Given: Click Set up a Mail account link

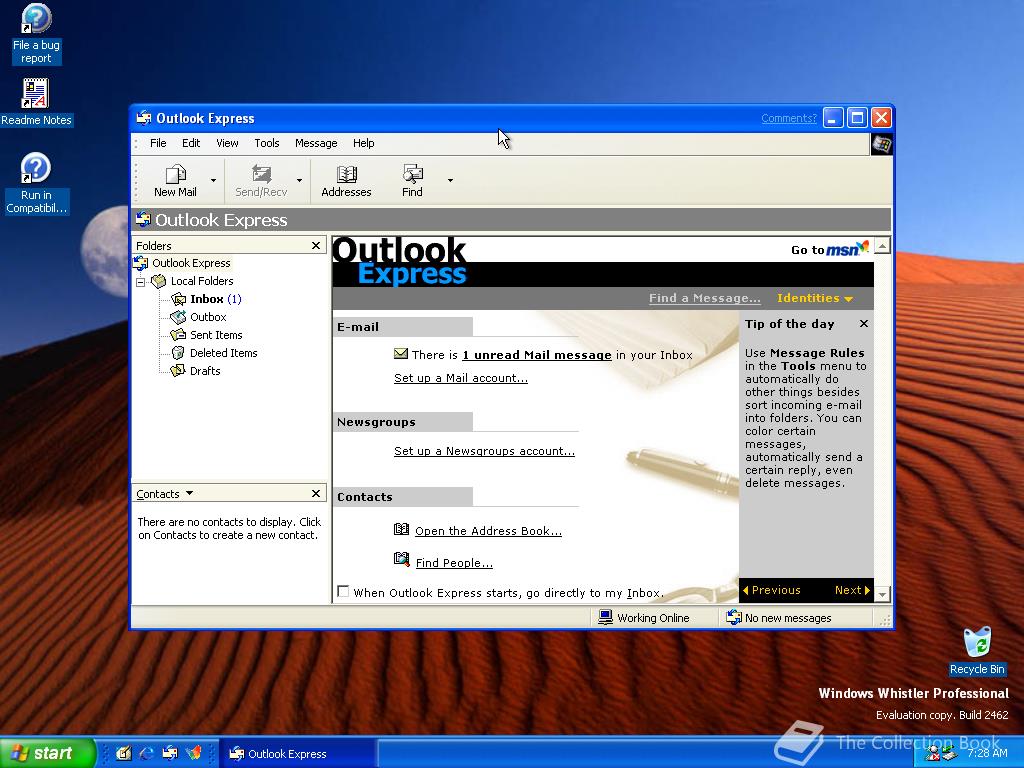Looking at the screenshot, I should pos(460,378).
